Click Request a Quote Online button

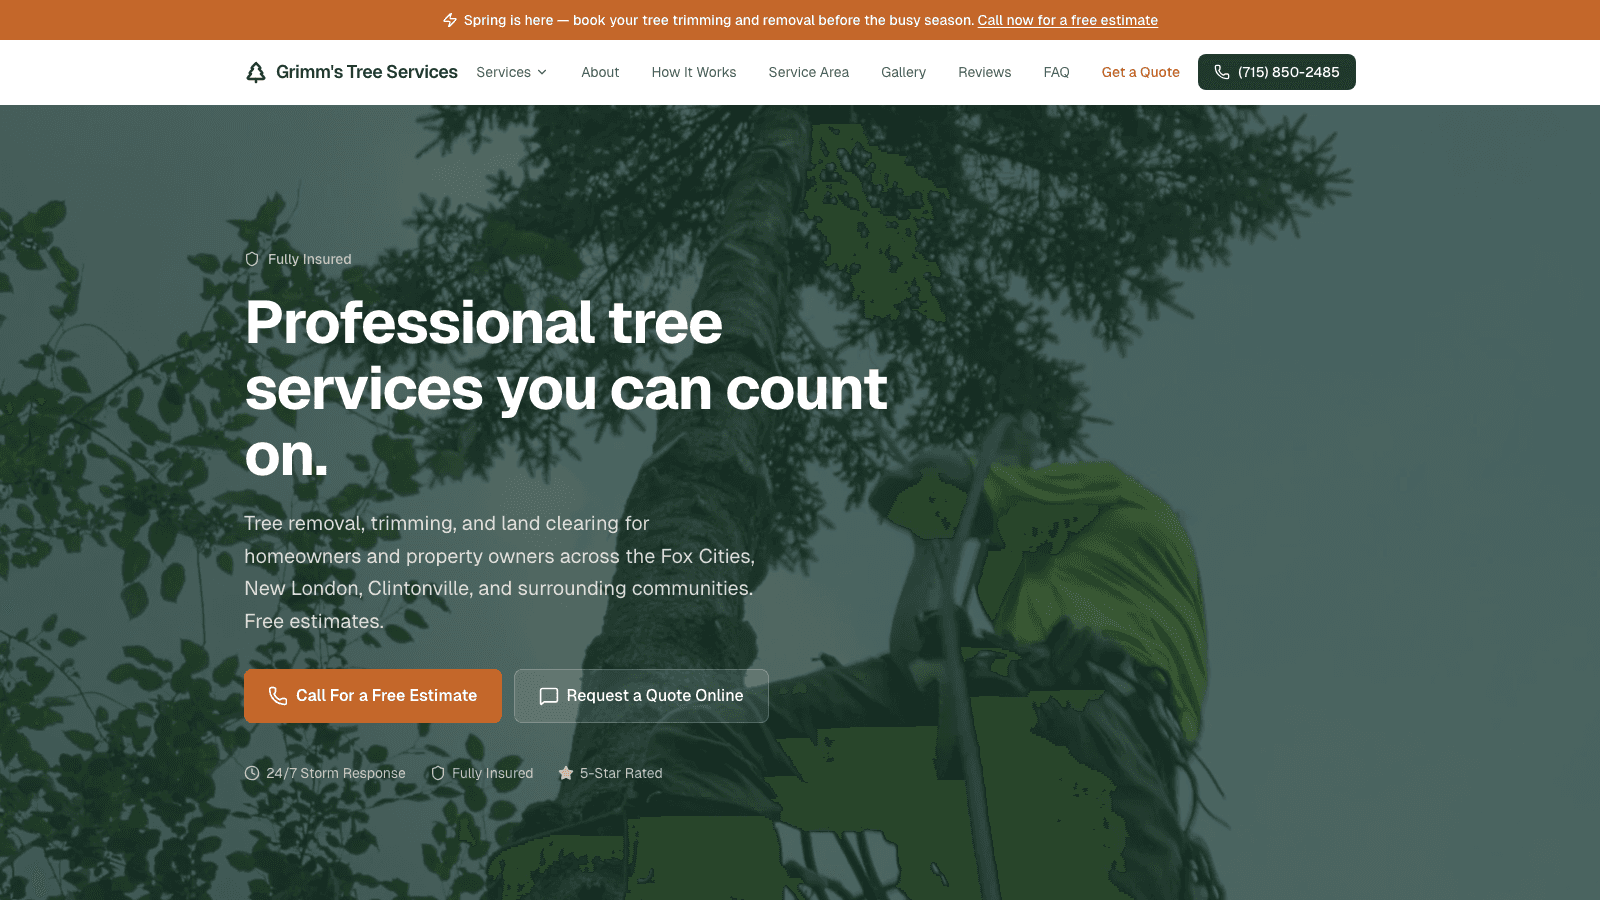click(x=641, y=696)
